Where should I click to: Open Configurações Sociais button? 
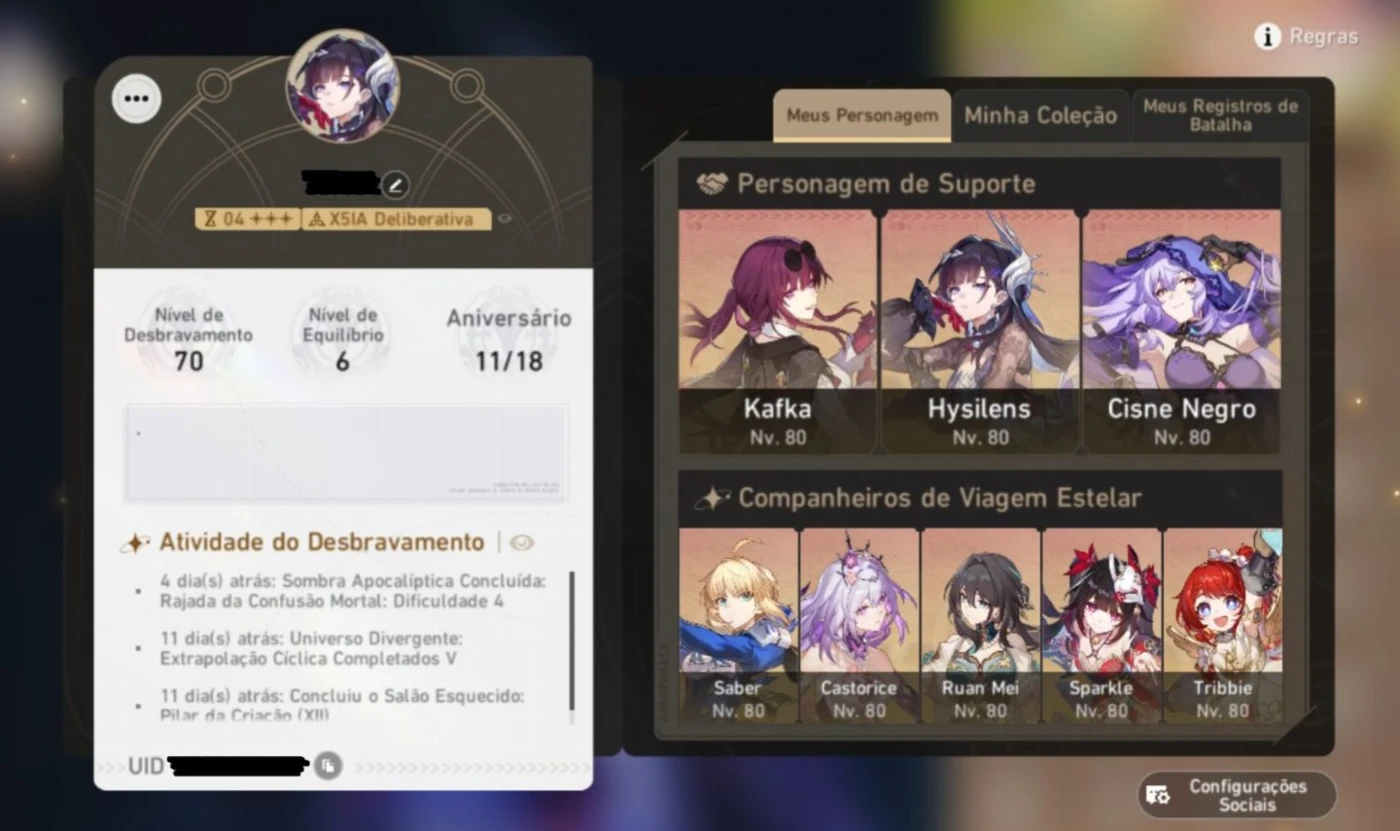[1237, 795]
